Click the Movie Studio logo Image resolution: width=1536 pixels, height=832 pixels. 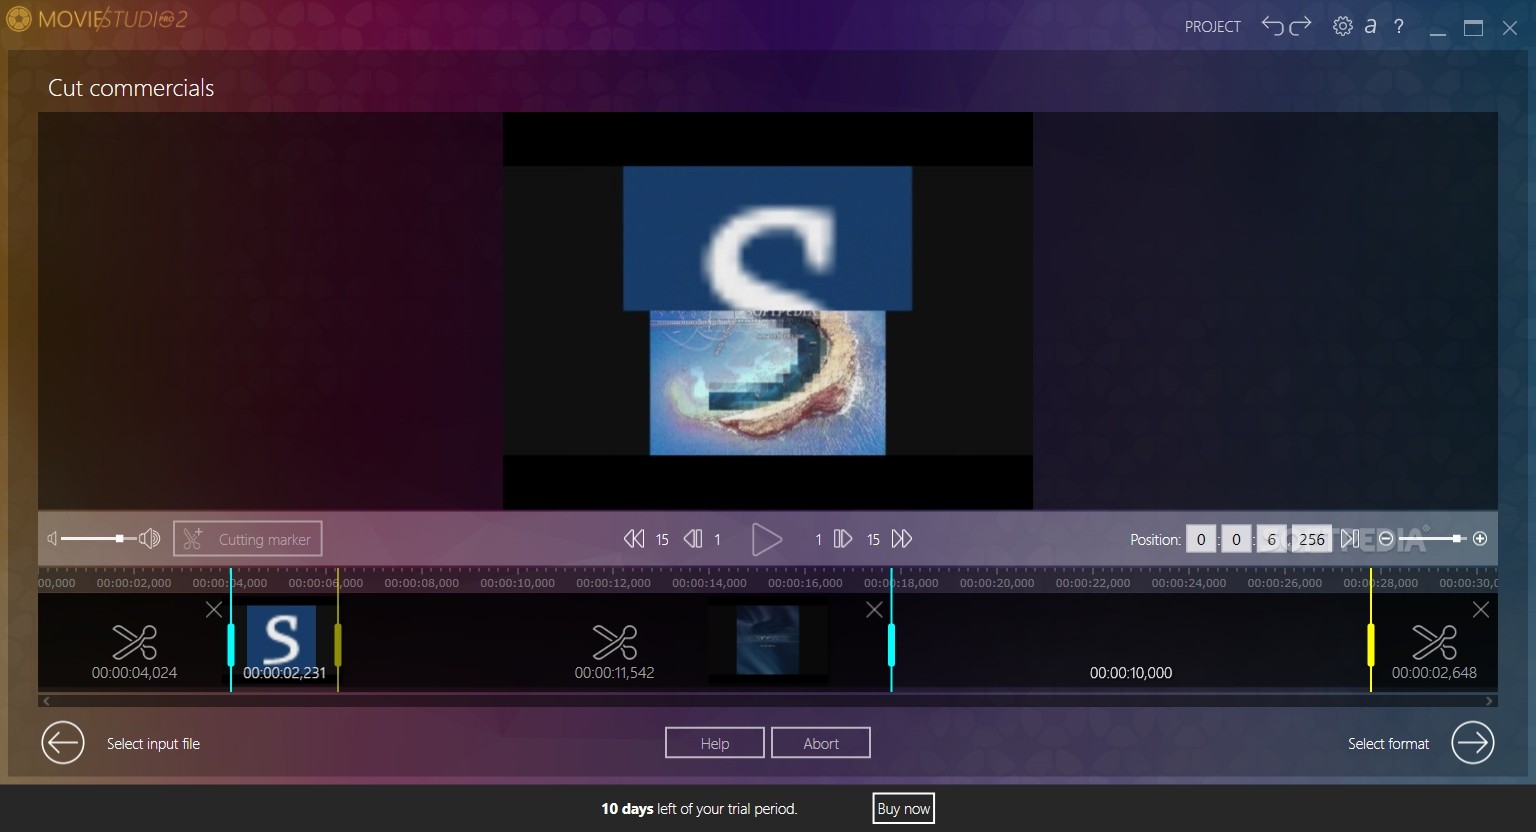coord(97,19)
